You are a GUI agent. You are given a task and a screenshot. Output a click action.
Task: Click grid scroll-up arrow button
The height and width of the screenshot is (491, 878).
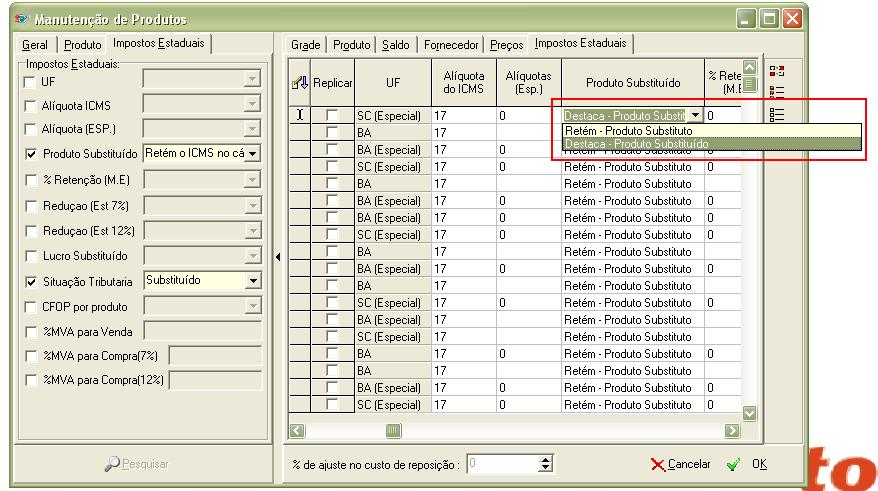(x=749, y=68)
